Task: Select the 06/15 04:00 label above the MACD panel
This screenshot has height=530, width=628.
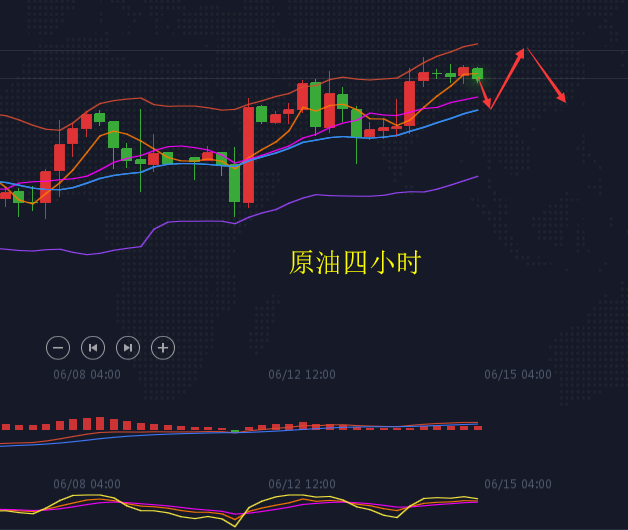Action: click(x=518, y=375)
